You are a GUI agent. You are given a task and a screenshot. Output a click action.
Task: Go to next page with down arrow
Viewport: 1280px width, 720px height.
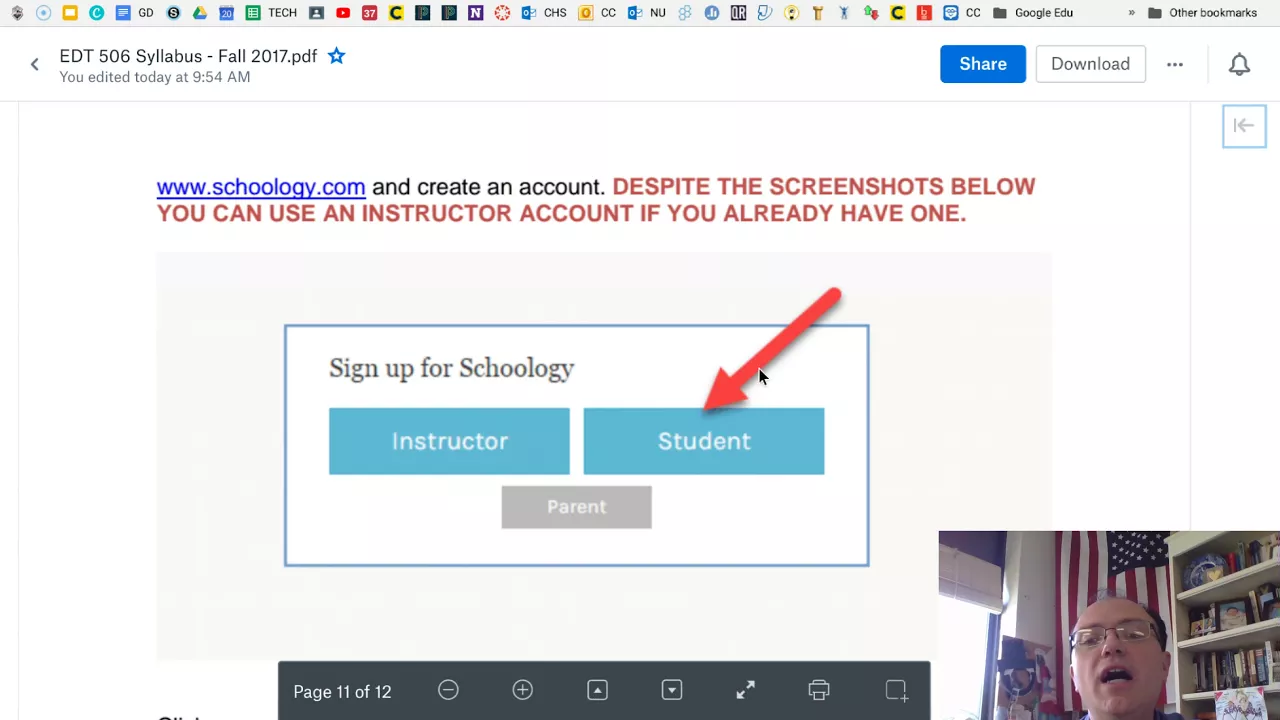(672, 690)
